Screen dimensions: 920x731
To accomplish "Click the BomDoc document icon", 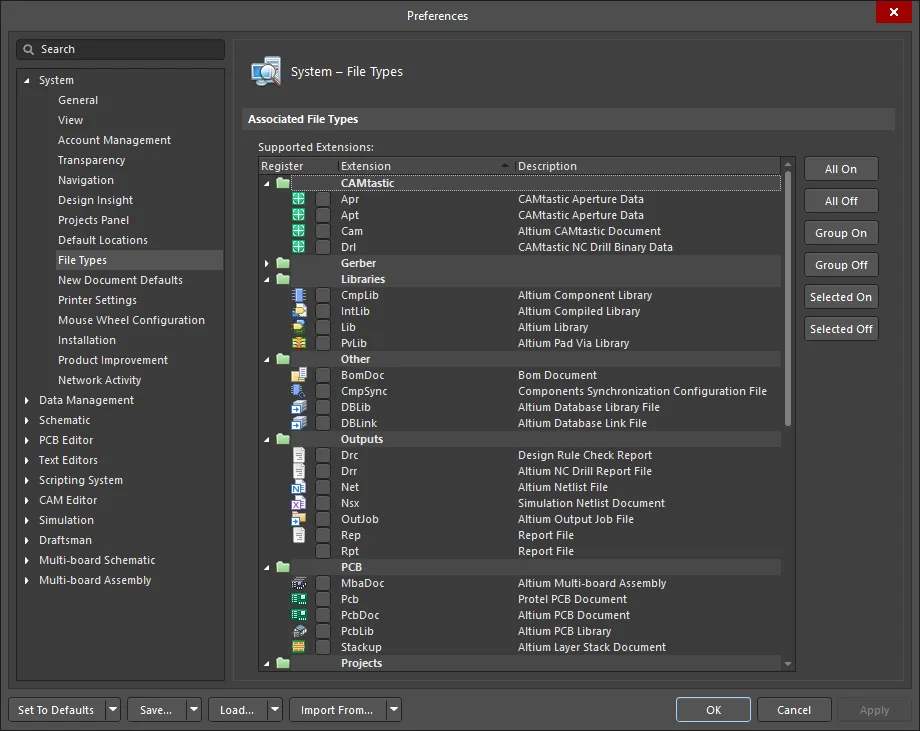I will coord(299,375).
